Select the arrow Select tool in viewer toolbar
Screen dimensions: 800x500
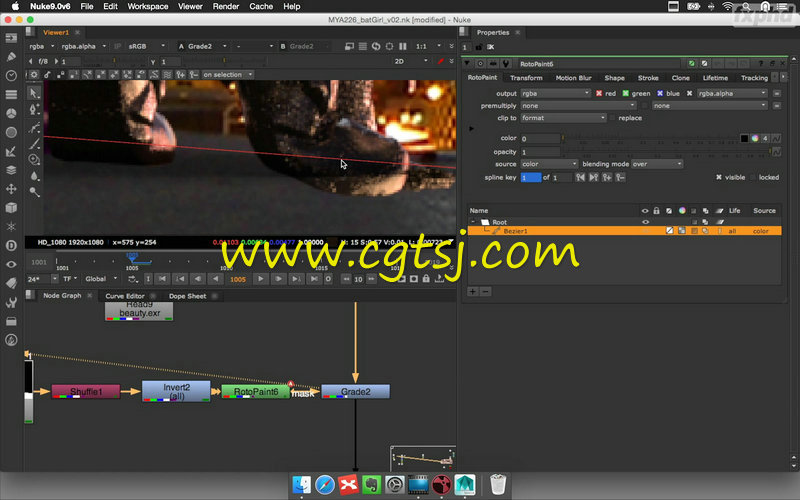coord(34,93)
